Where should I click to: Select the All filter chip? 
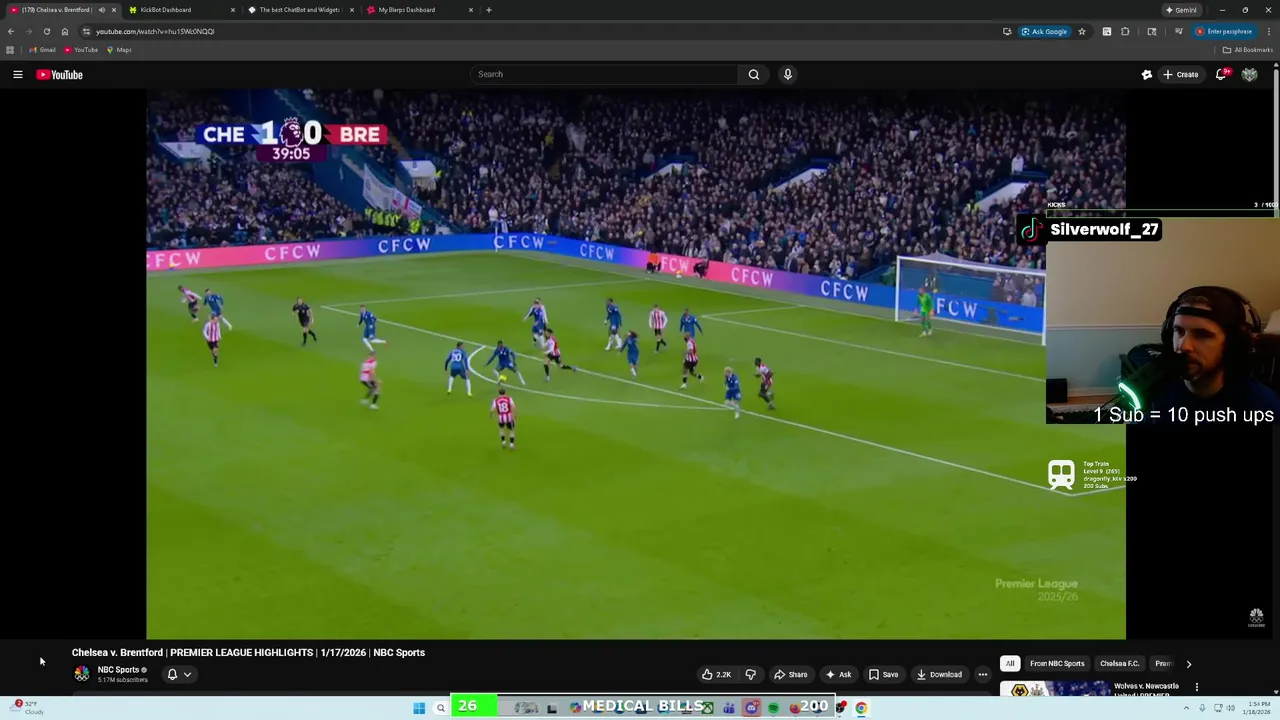[x=1010, y=663]
